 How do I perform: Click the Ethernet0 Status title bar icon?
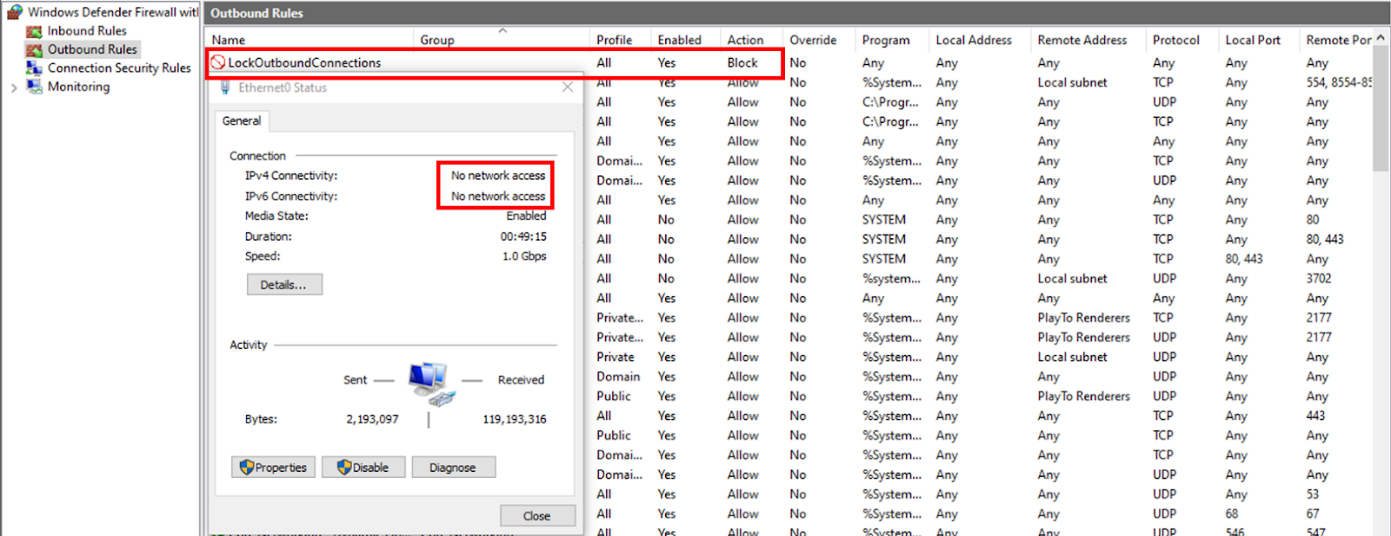point(225,88)
